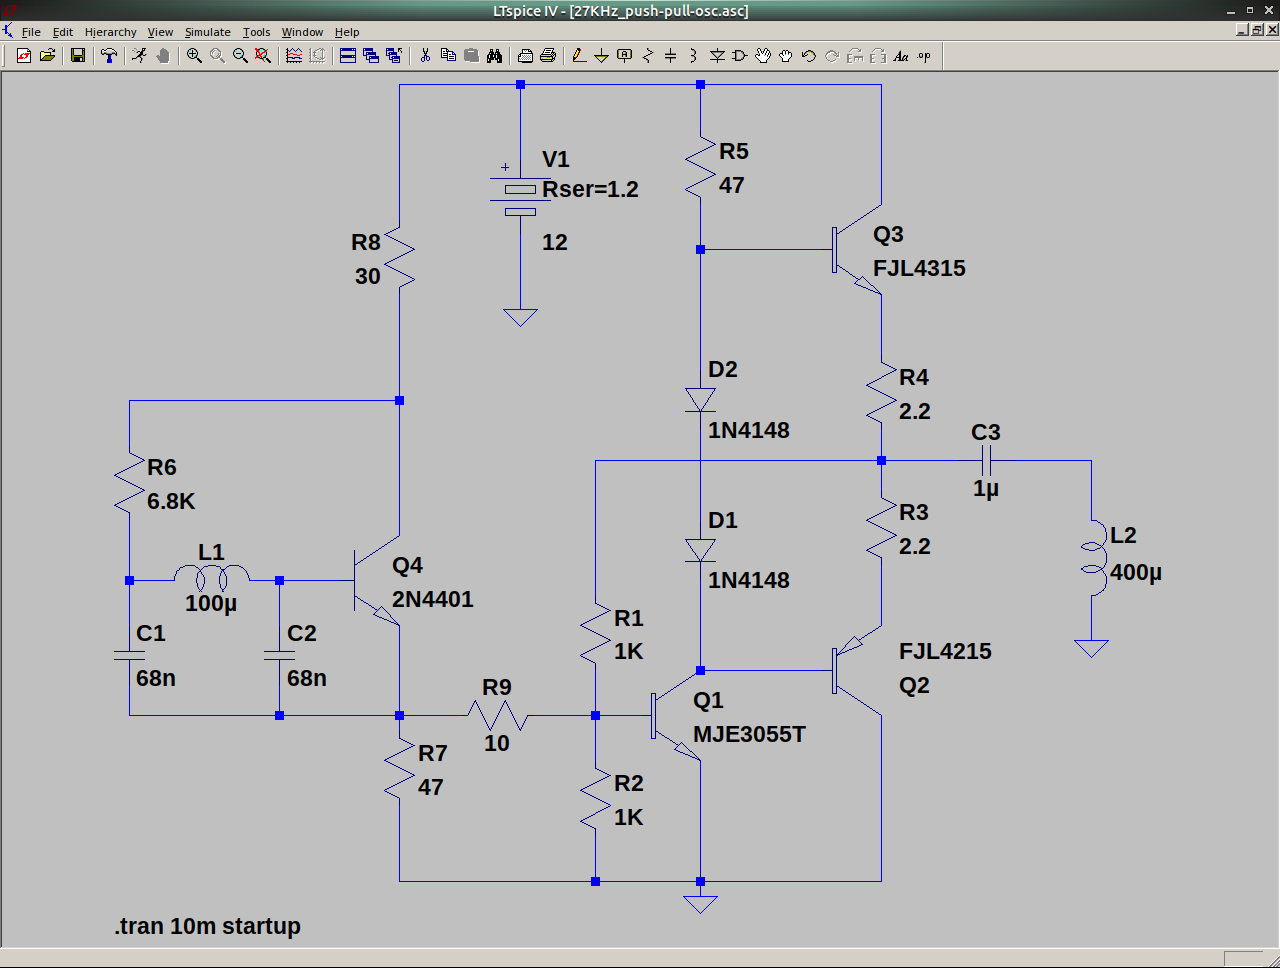This screenshot has width=1280, height=968.
Task: Place a Resistor from toolbar
Action: click(x=648, y=56)
